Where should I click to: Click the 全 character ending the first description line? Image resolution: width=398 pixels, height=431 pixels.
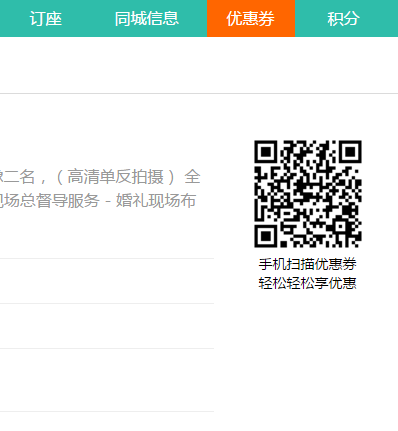tap(192, 177)
